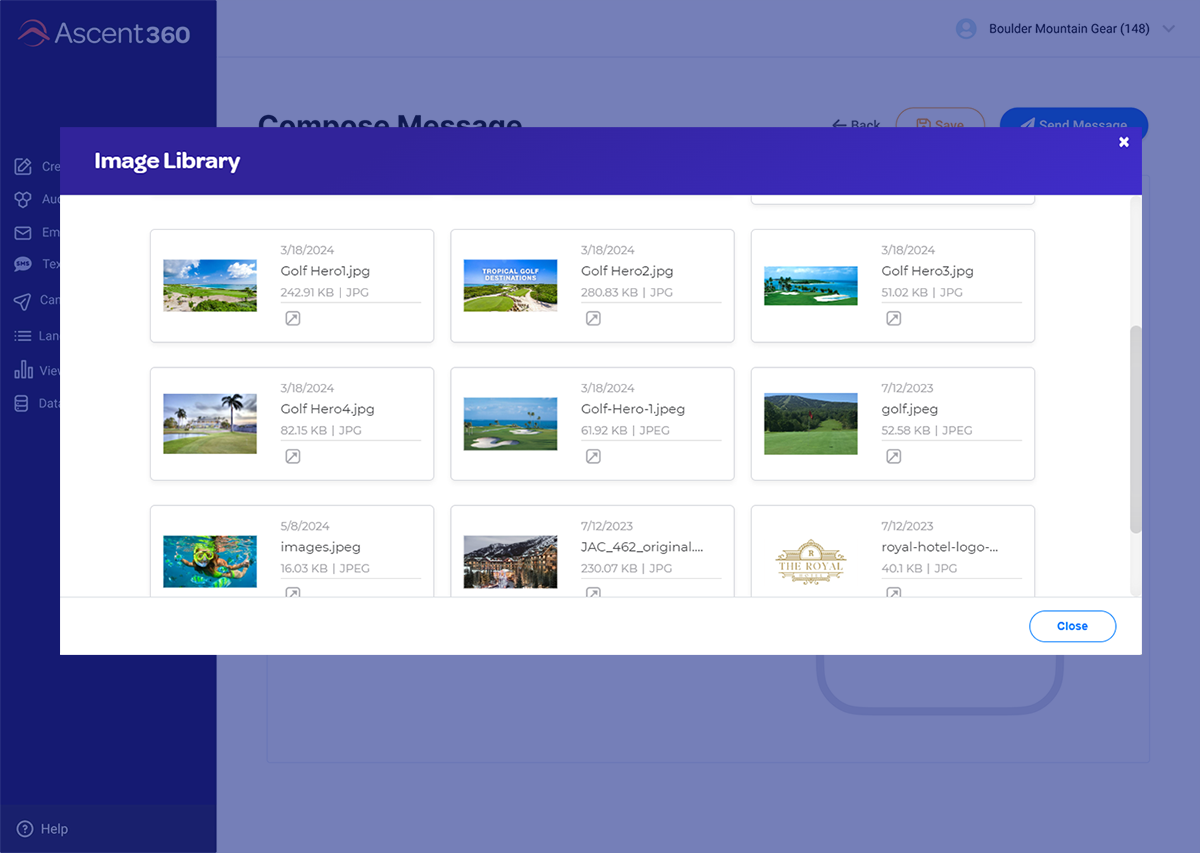Click the royal-hotel-logo file name
Image resolution: width=1200 pixels, height=853 pixels.
coord(940,547)
